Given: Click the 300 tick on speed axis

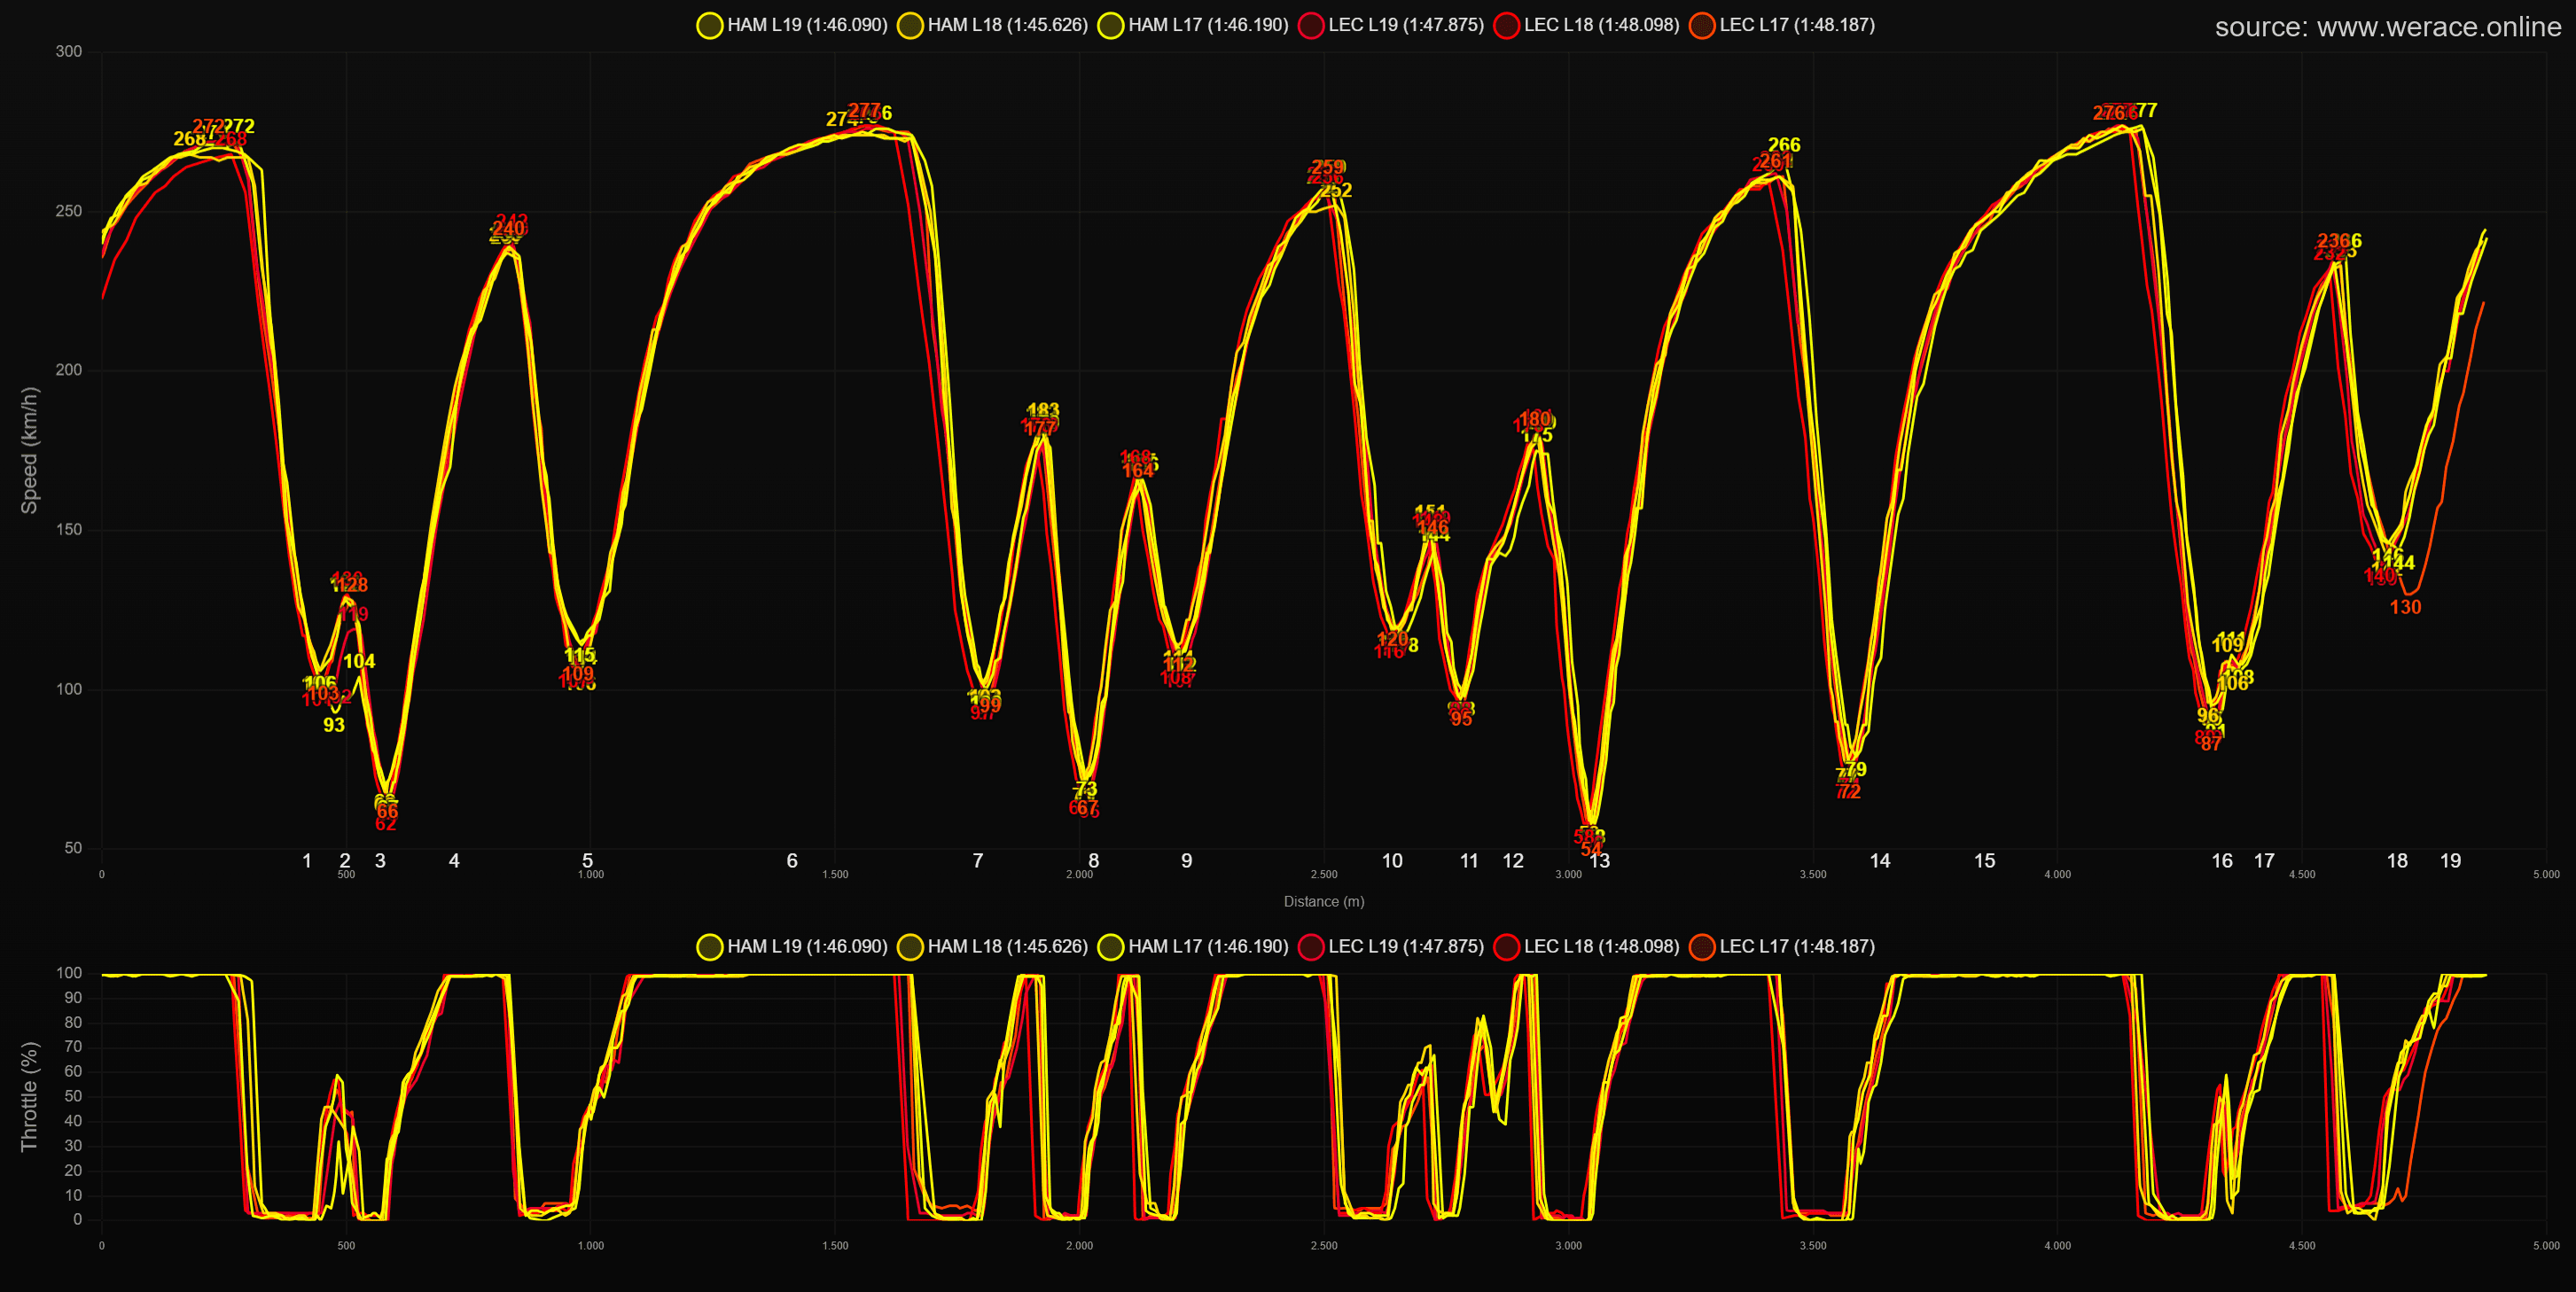Looking at the screenshot, I should pos(69,52).
